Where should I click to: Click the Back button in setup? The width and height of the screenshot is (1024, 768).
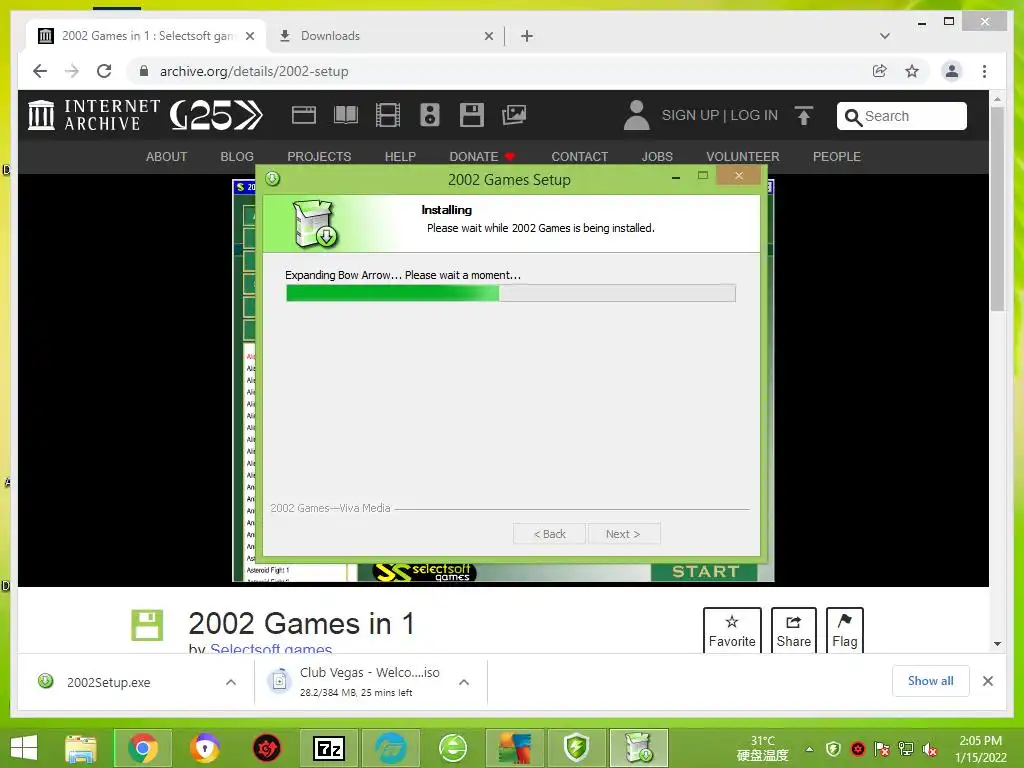pos(550,534)
